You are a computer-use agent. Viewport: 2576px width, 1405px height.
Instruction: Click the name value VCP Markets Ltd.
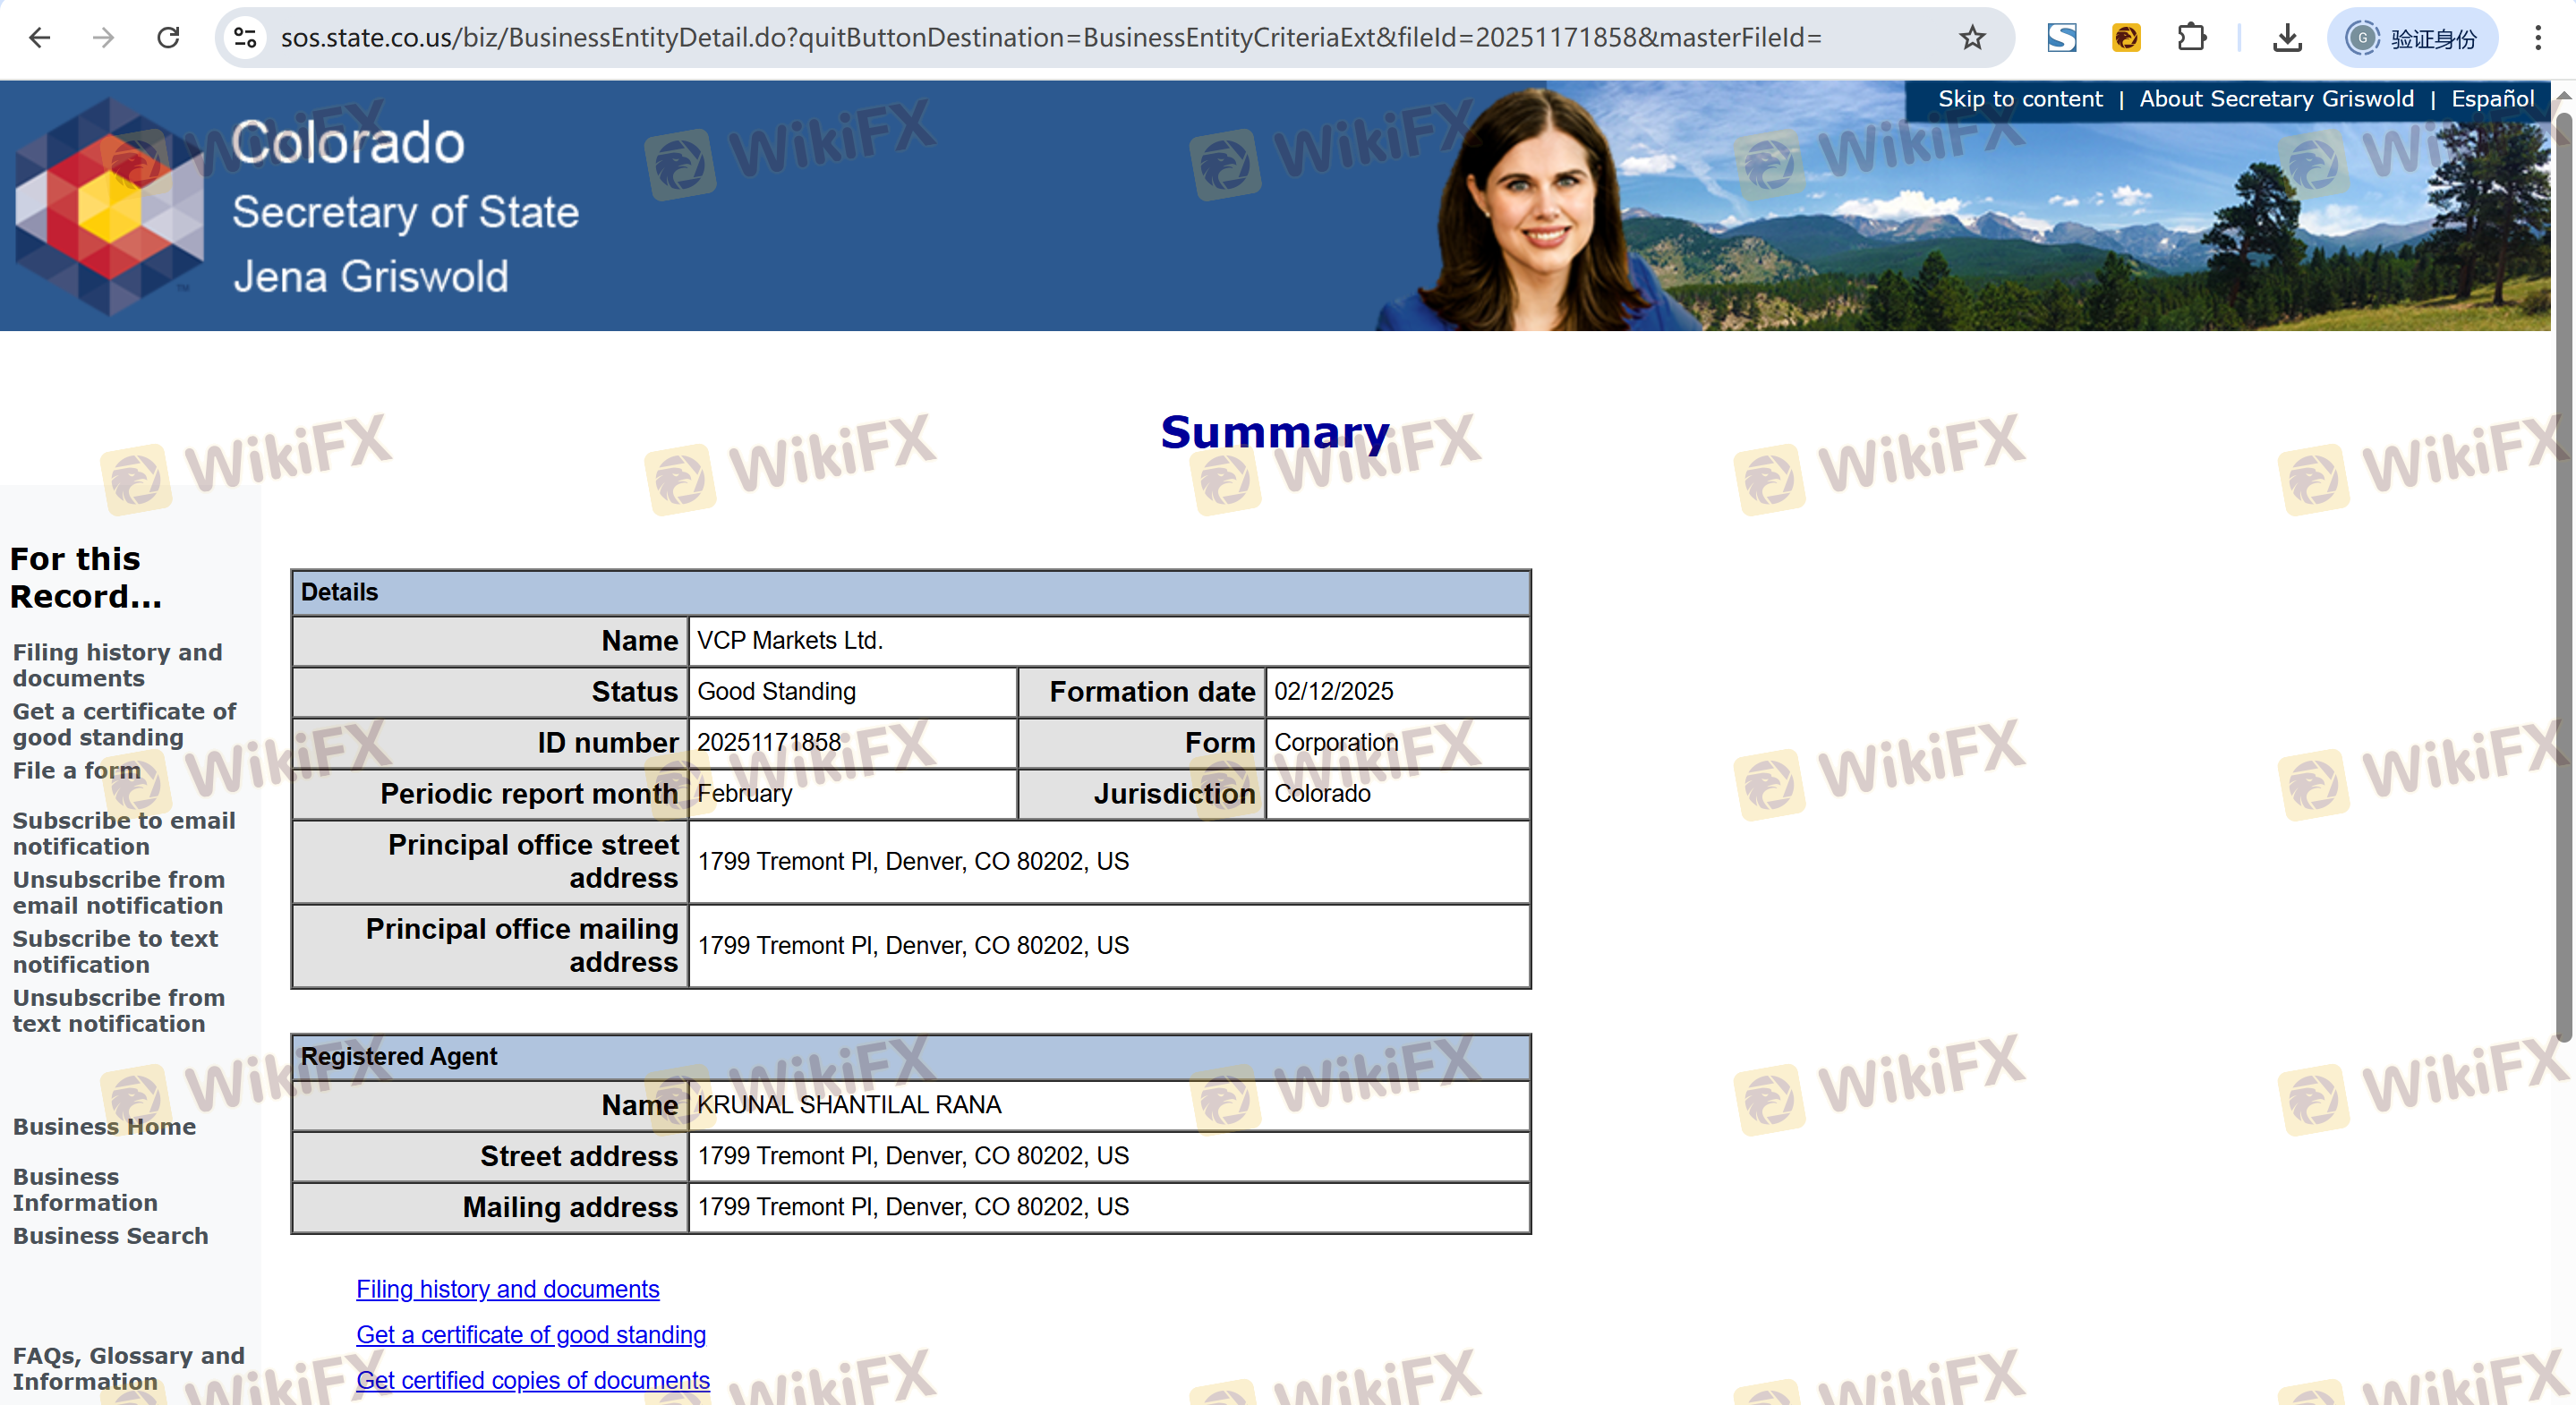pos(790,640)
